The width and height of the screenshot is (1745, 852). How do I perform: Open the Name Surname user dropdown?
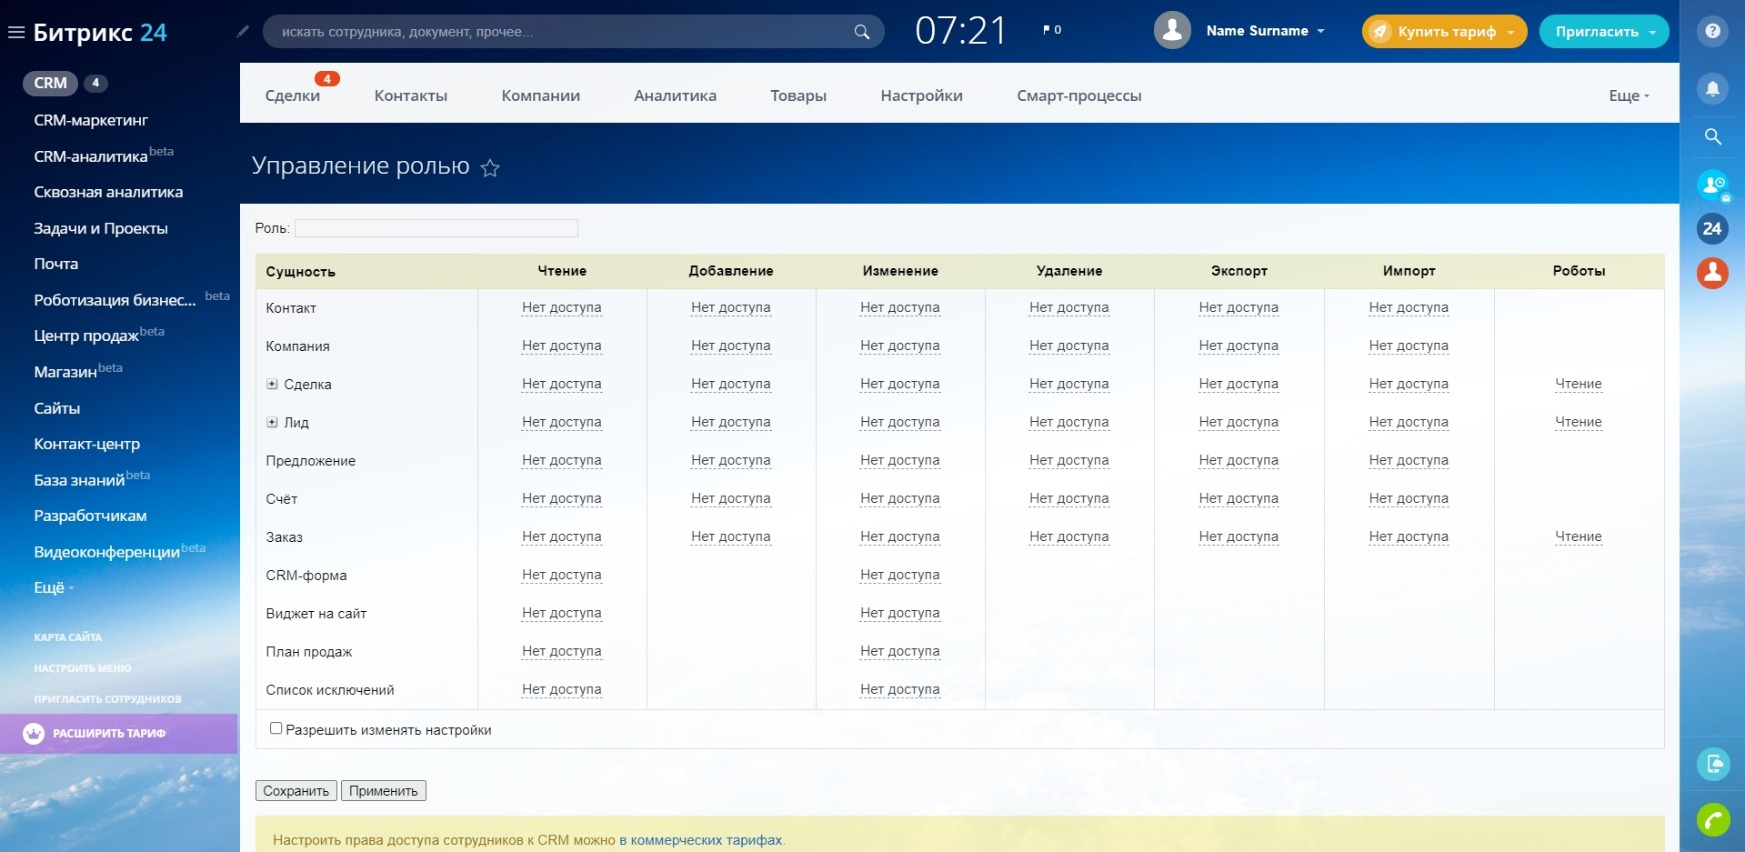tap(1265, 31)
